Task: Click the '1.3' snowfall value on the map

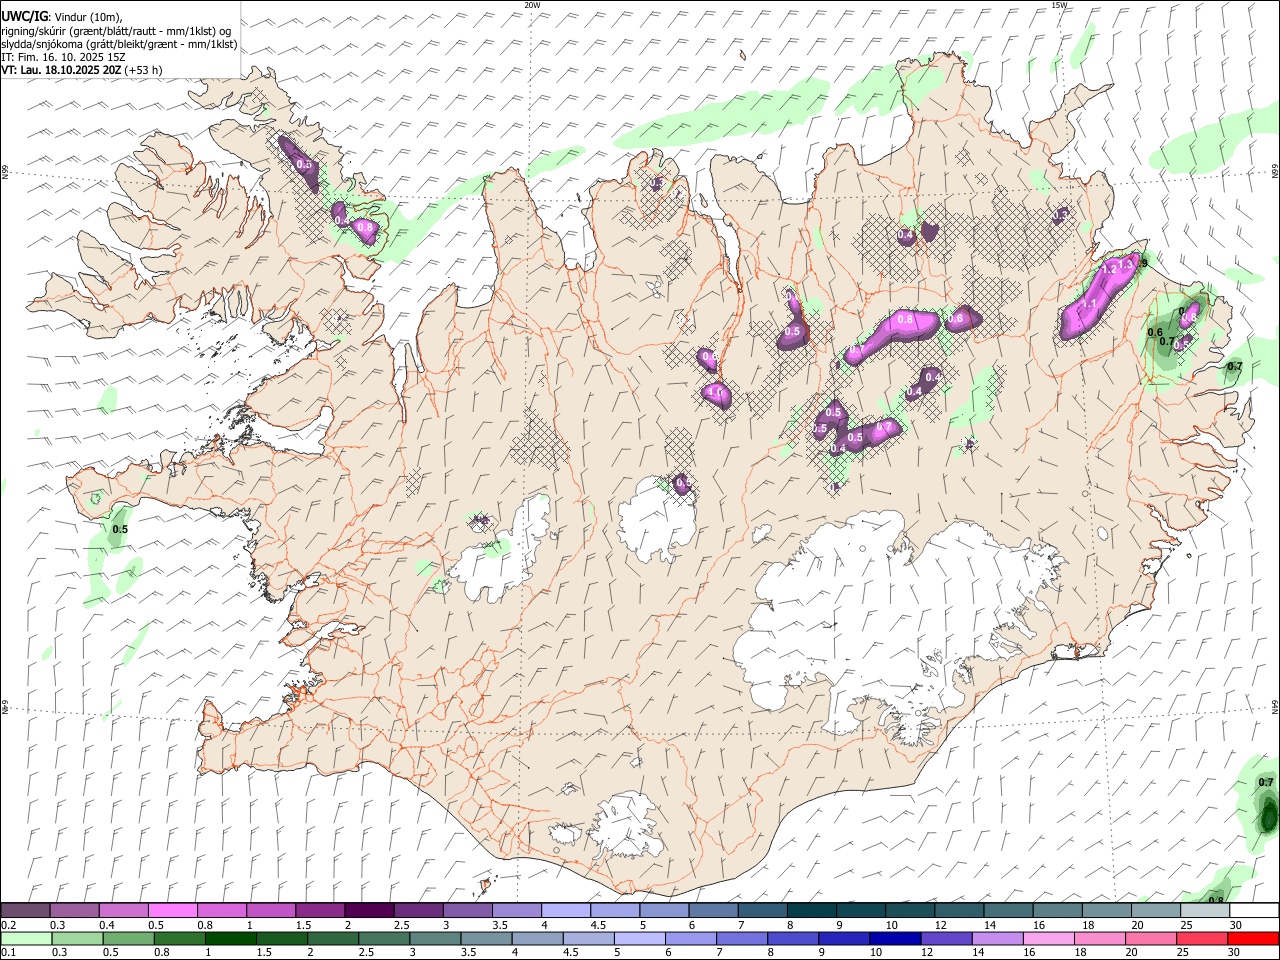Action: [1126, 265]
